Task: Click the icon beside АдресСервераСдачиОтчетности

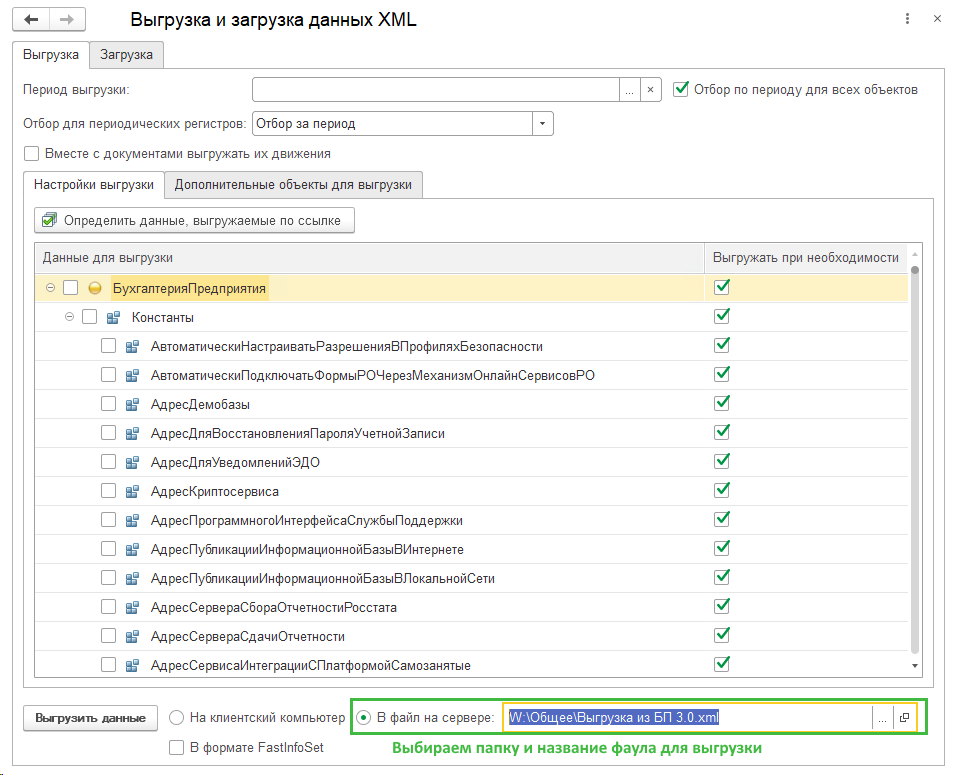Action: [x=132, y=637]
